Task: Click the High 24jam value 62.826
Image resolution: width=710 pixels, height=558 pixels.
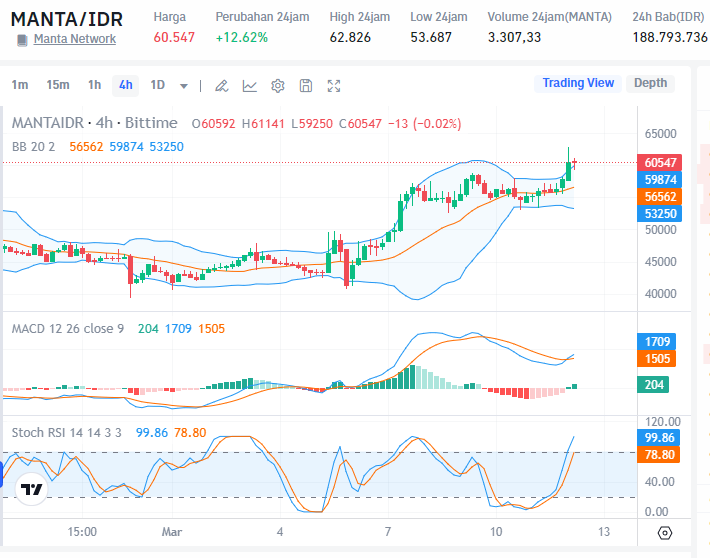Action: tap(350, 37)
